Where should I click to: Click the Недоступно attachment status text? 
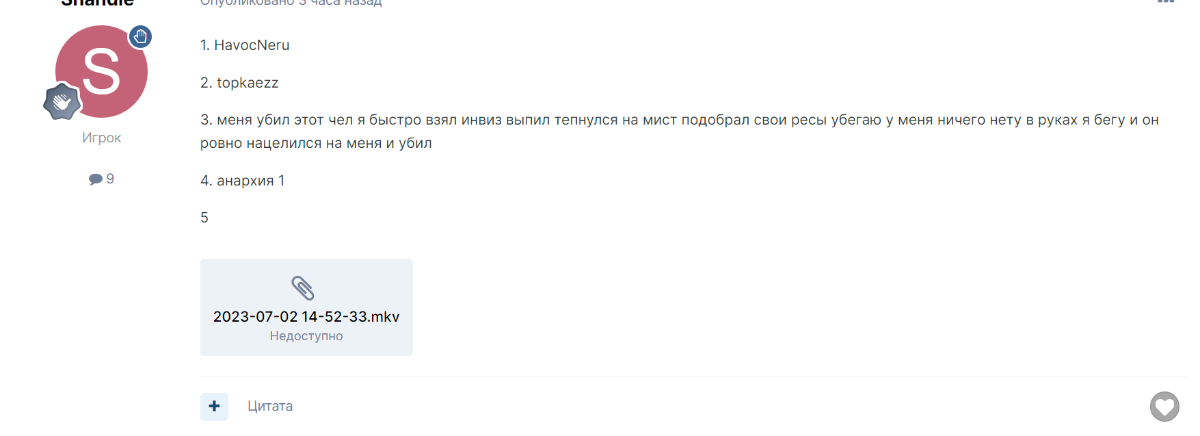pos(306,336)
